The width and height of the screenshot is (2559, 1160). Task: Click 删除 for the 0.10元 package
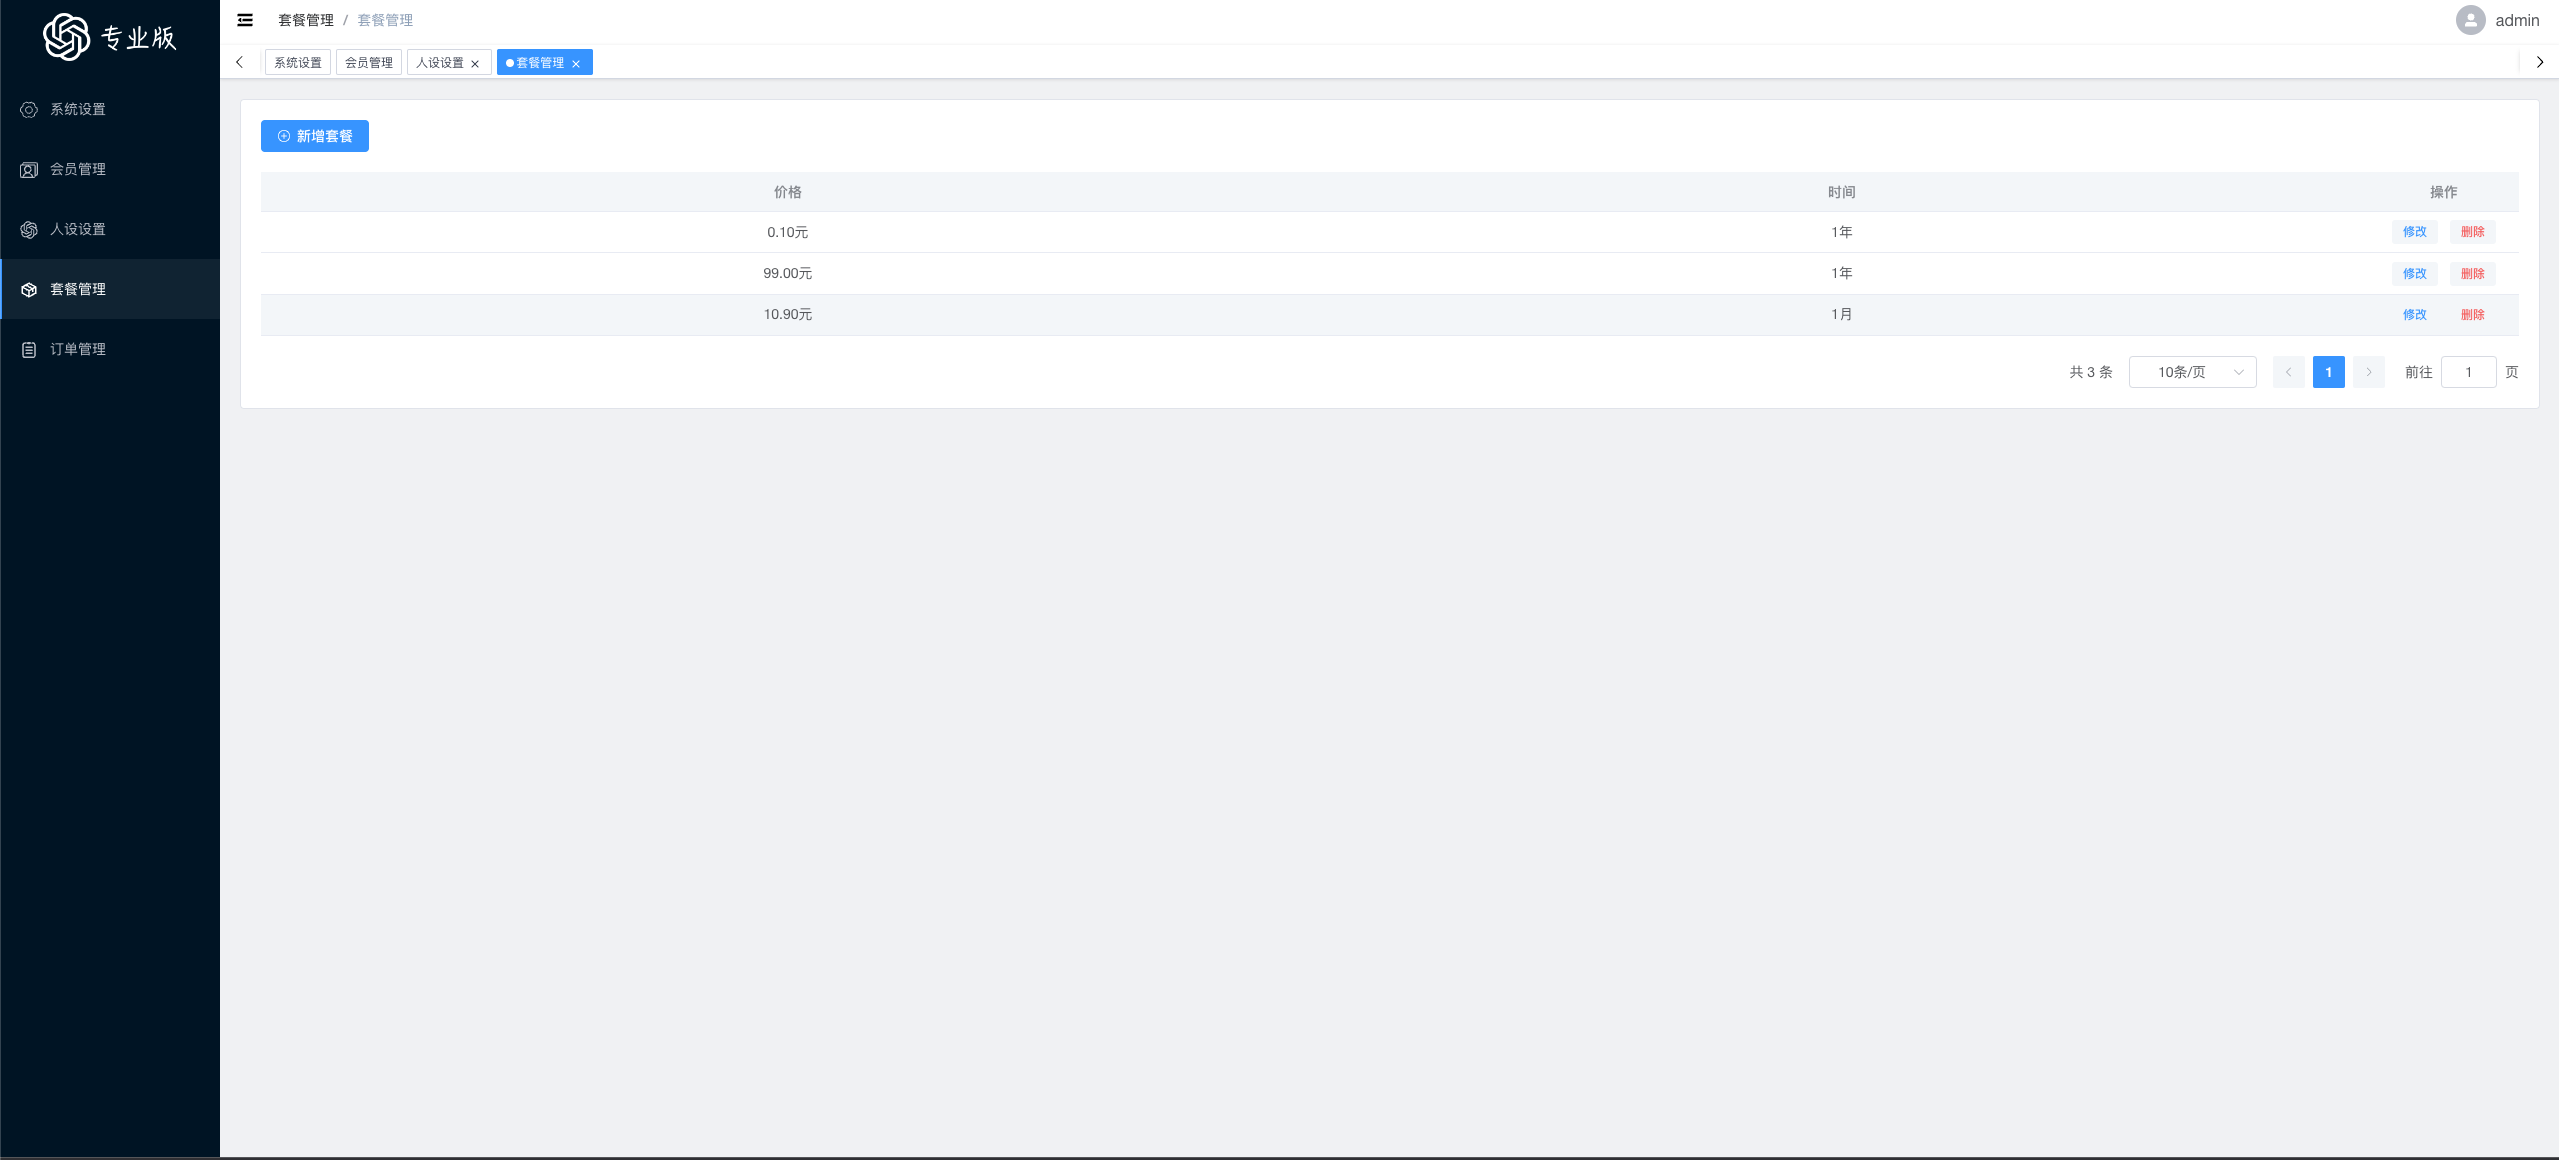[2472, 232]
